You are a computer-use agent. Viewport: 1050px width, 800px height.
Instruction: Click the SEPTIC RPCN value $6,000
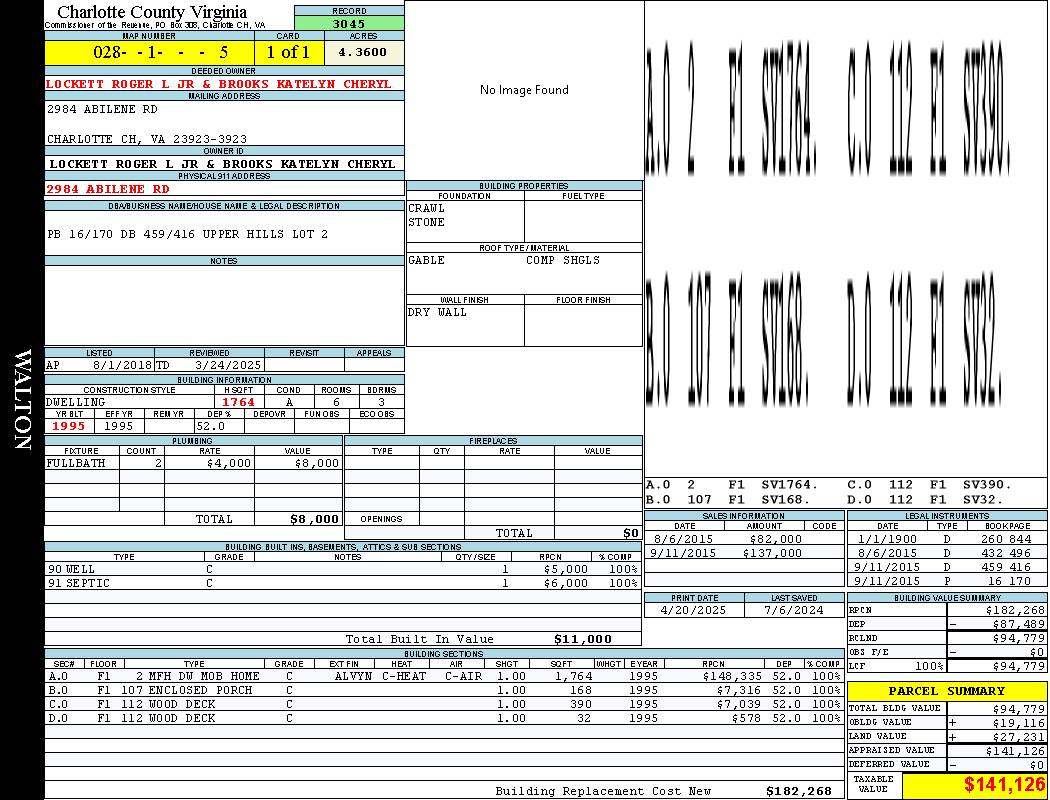click(566, 584)
